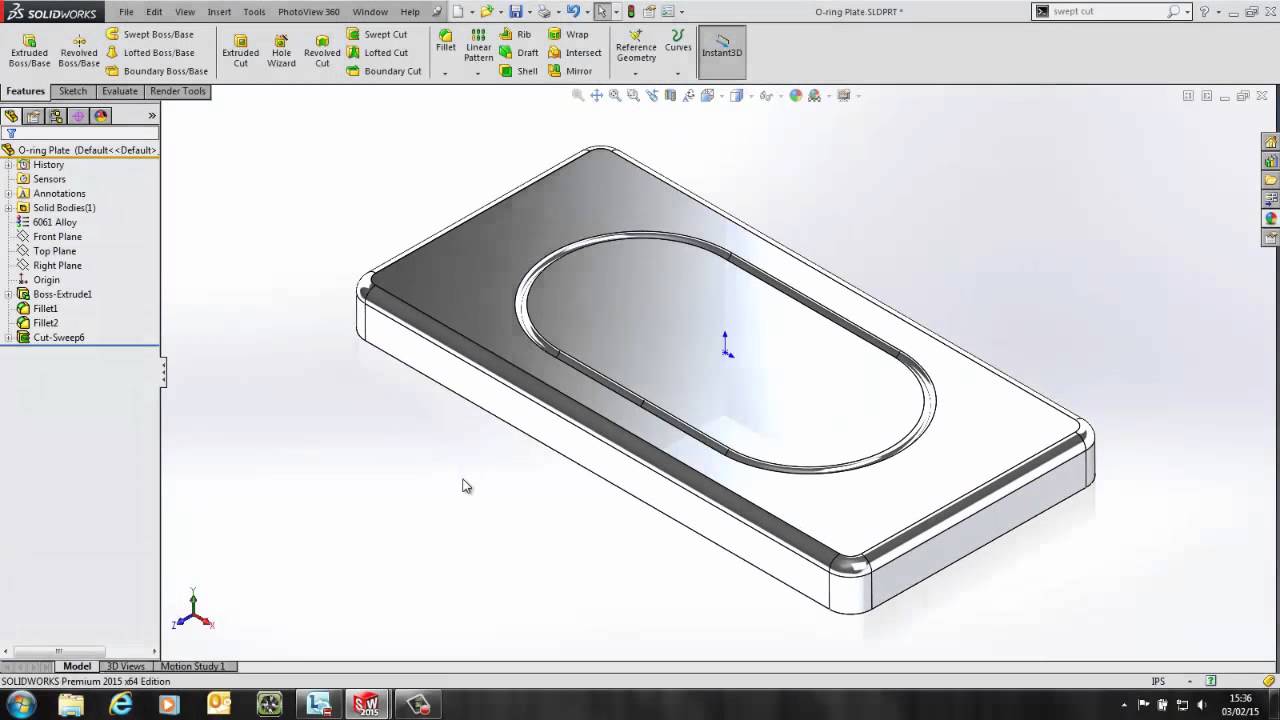Open the Curves dropdown arrow
This screenshot has width=1280, height=720.
(678, 72)
